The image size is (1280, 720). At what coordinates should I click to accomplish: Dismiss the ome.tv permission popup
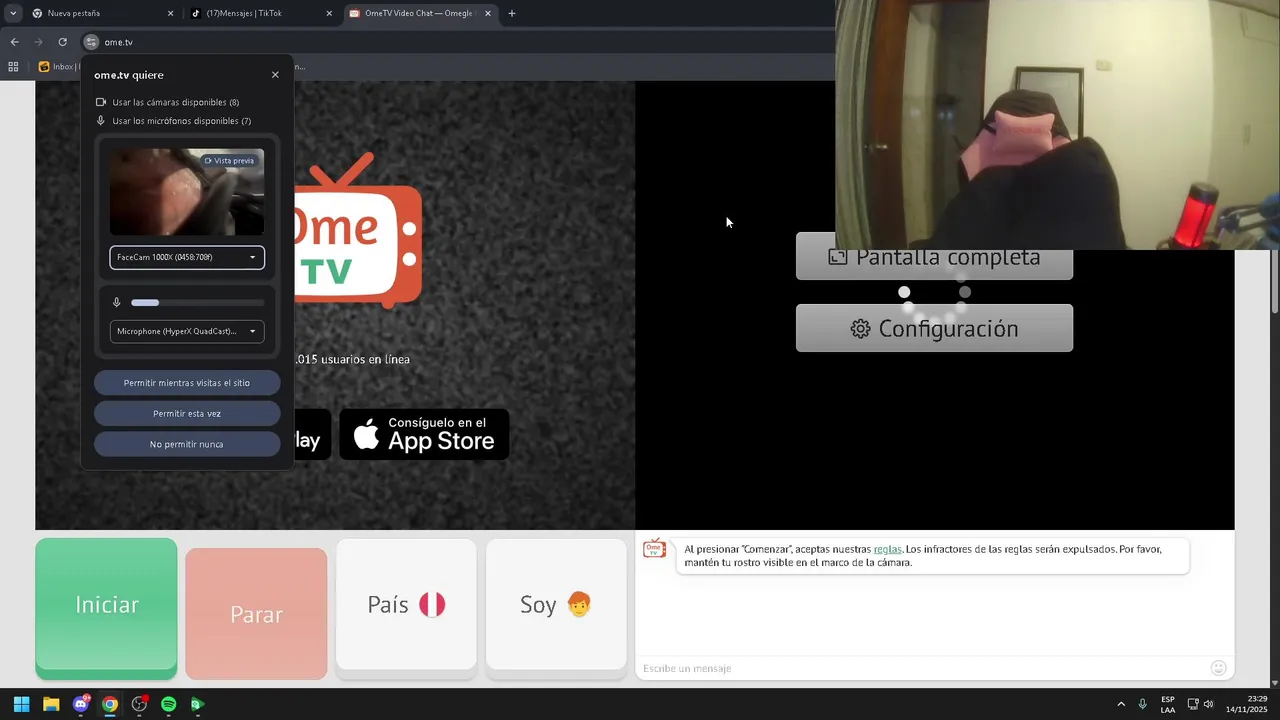tap(275, 75)
